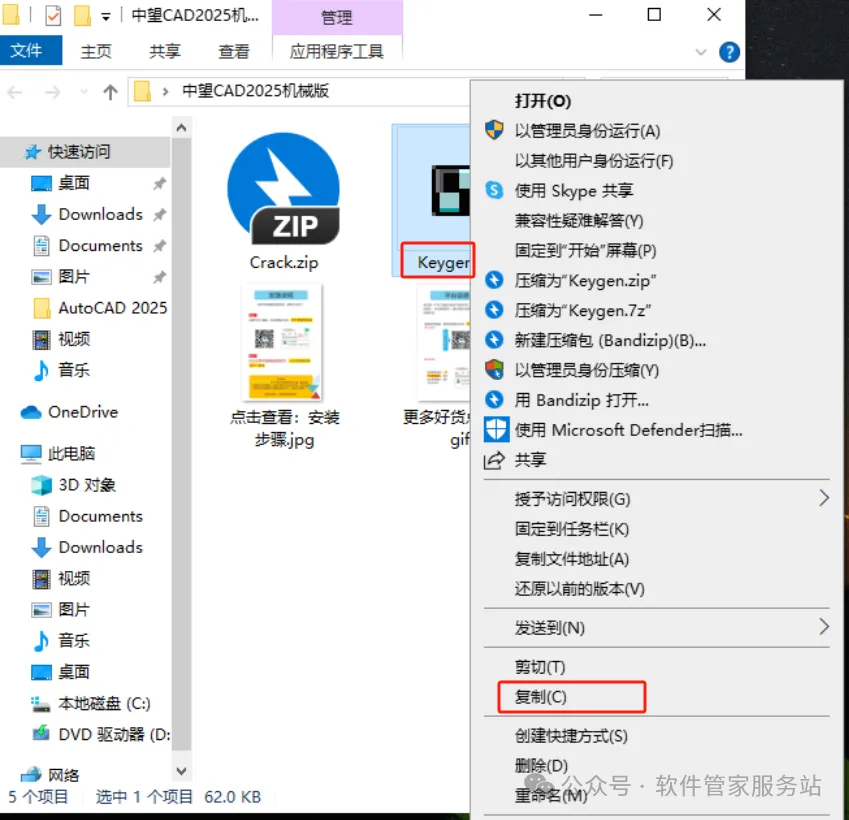The height and width of the screenshot is (820, 849).
Task: Click the Back navigation arrow
Action: [15, 93]
